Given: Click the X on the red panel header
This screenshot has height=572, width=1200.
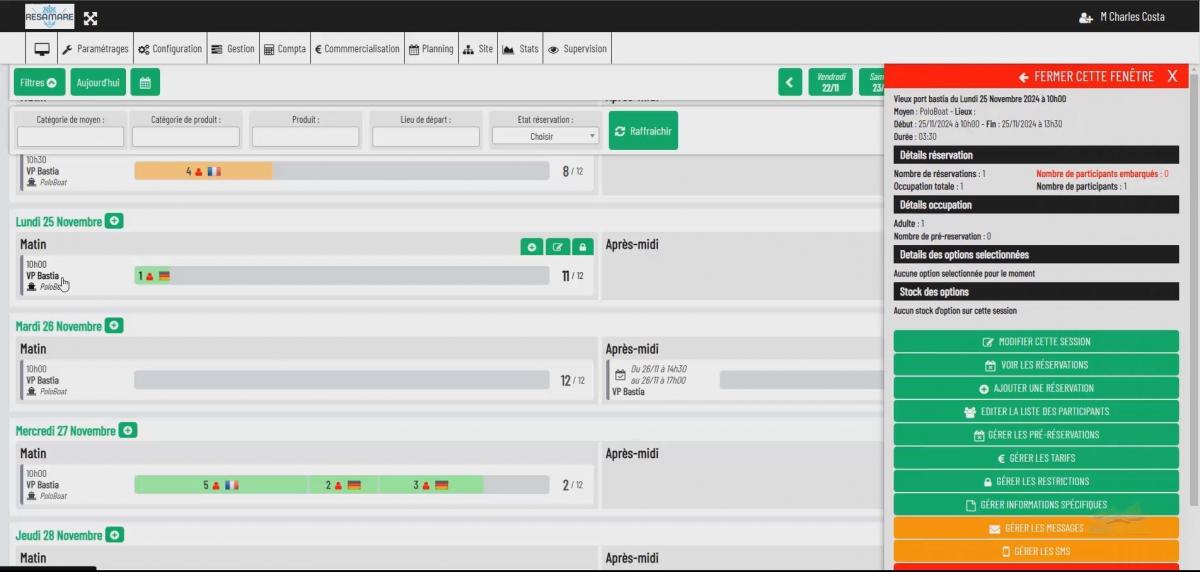Looking at the screenshot, I should [1172, 77].
